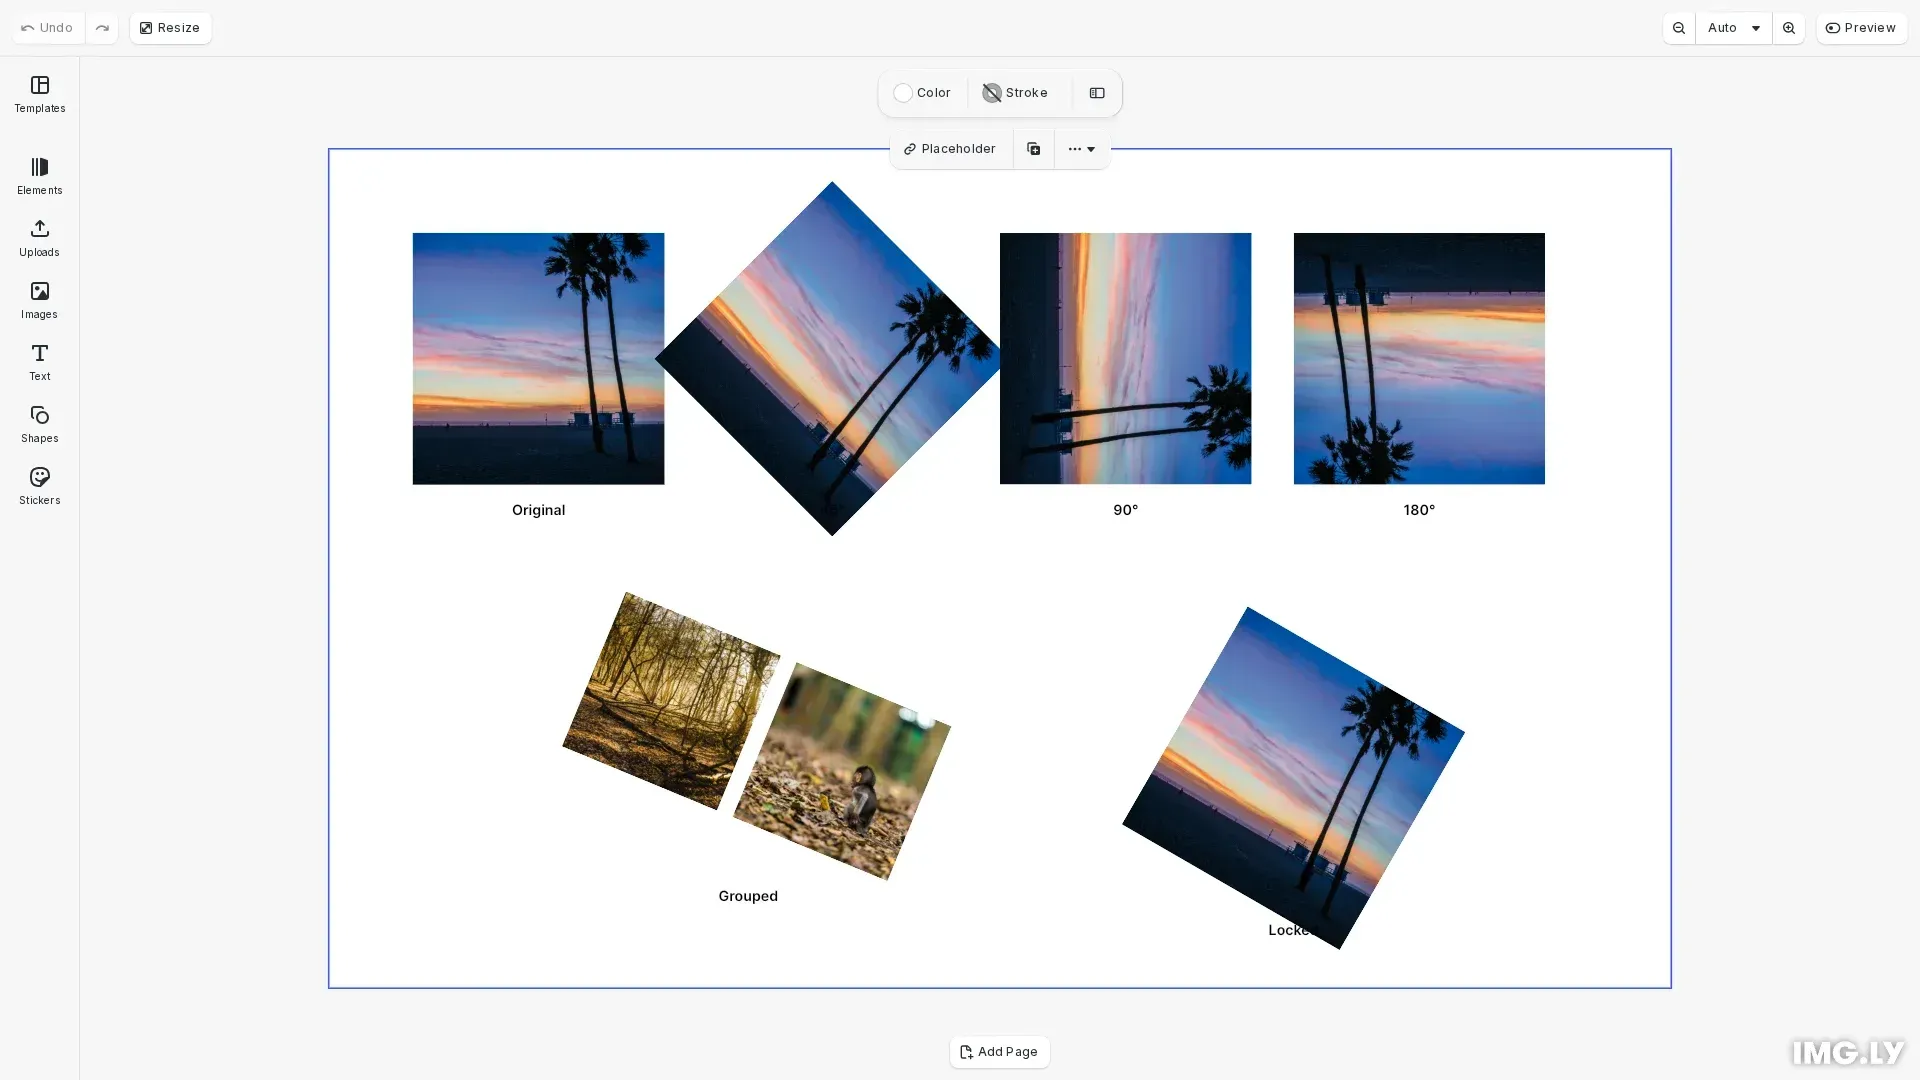Open the Templates panel
This screenshot has width=1920, height=1080.
click(39, 95)
